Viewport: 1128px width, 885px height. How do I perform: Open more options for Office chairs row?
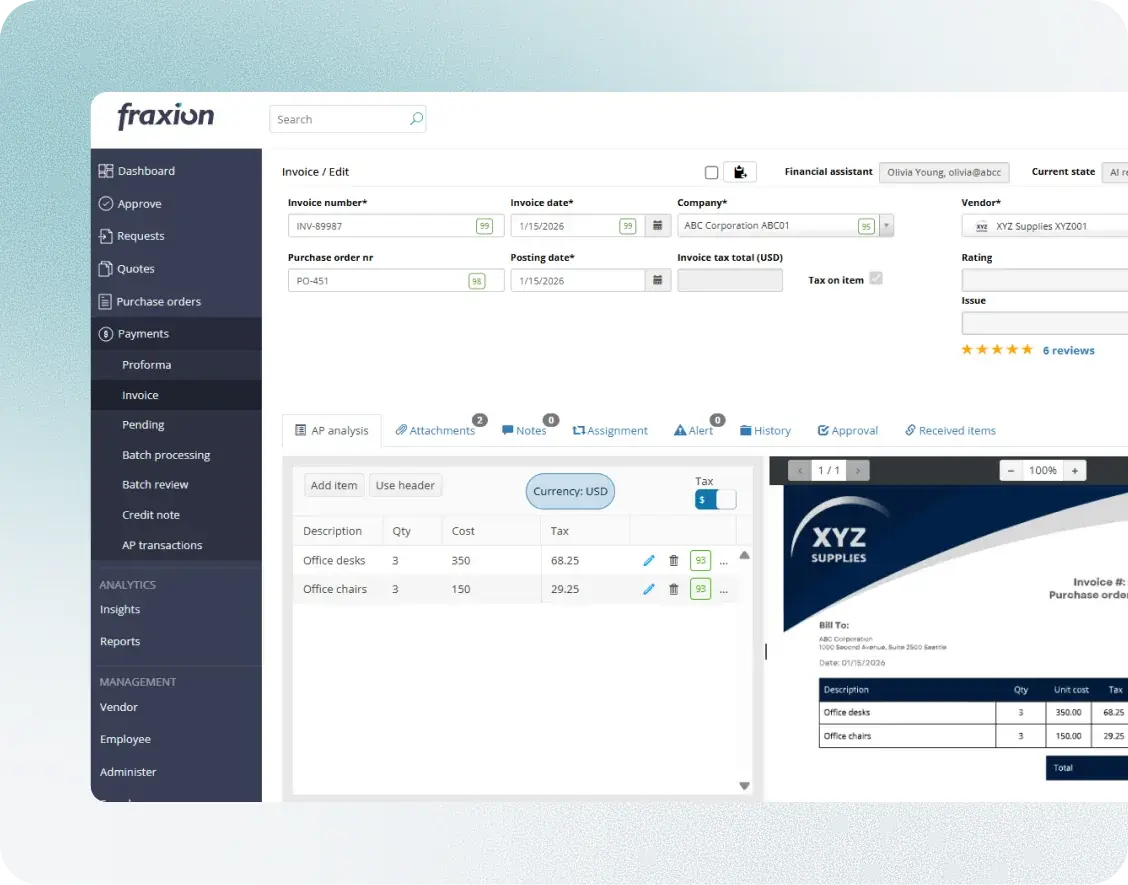724,591
